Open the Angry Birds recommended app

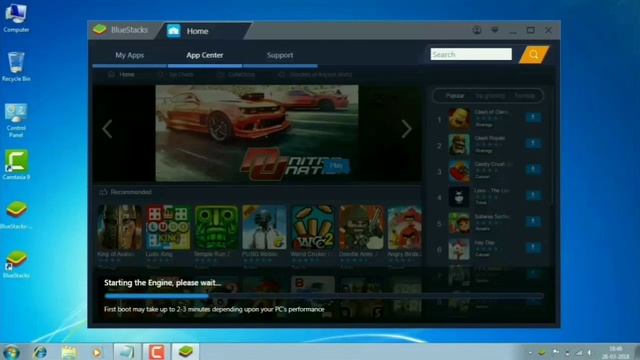[x=405, y=227]
